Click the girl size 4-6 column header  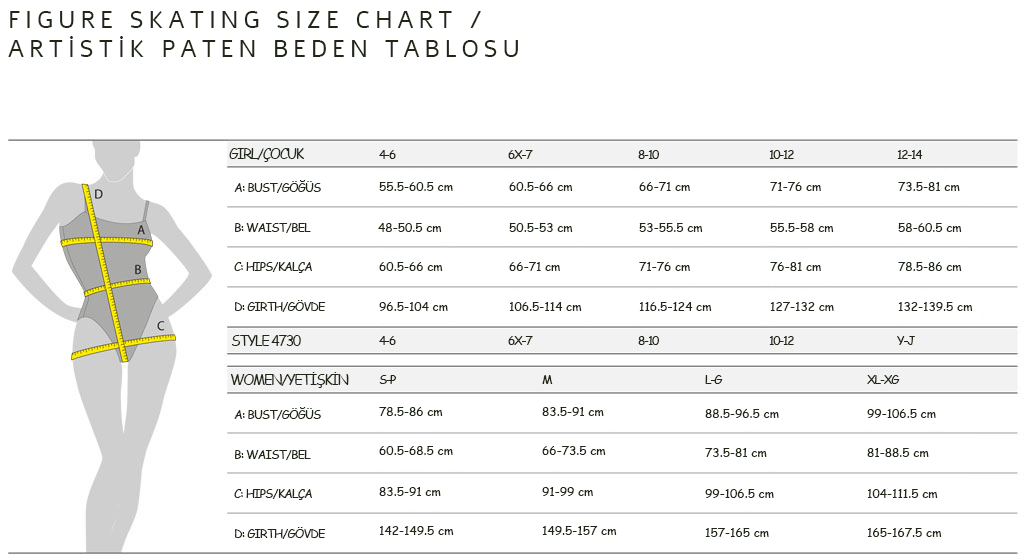(387, 155)
